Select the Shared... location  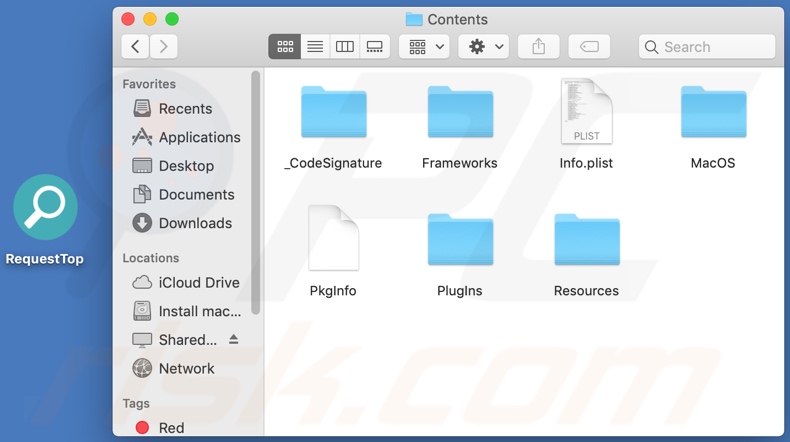pyautogui.click(x=187, y=340)
